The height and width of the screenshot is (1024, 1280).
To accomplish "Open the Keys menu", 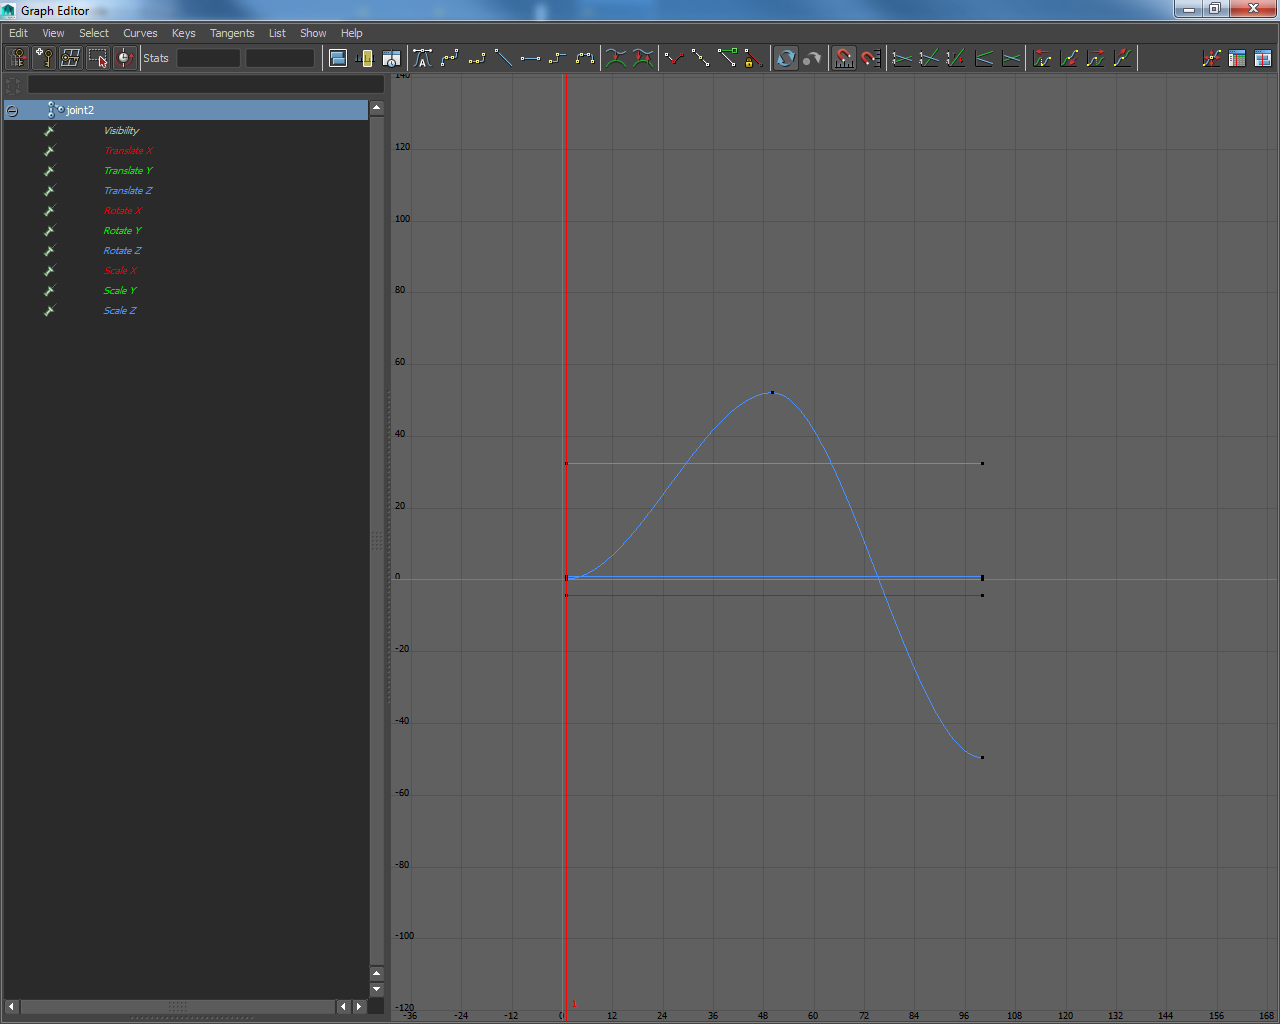I will point(183,33).
